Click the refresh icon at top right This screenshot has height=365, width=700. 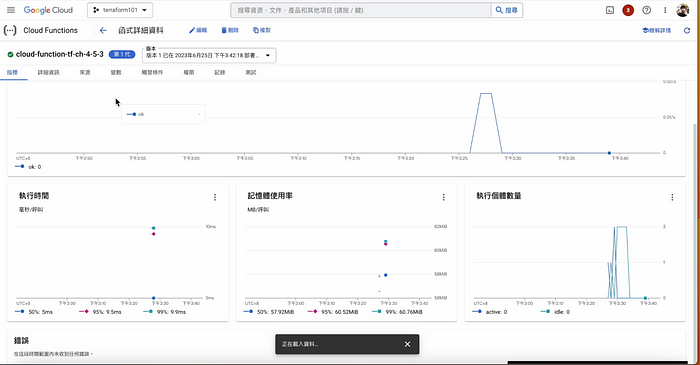coord(687,30)
